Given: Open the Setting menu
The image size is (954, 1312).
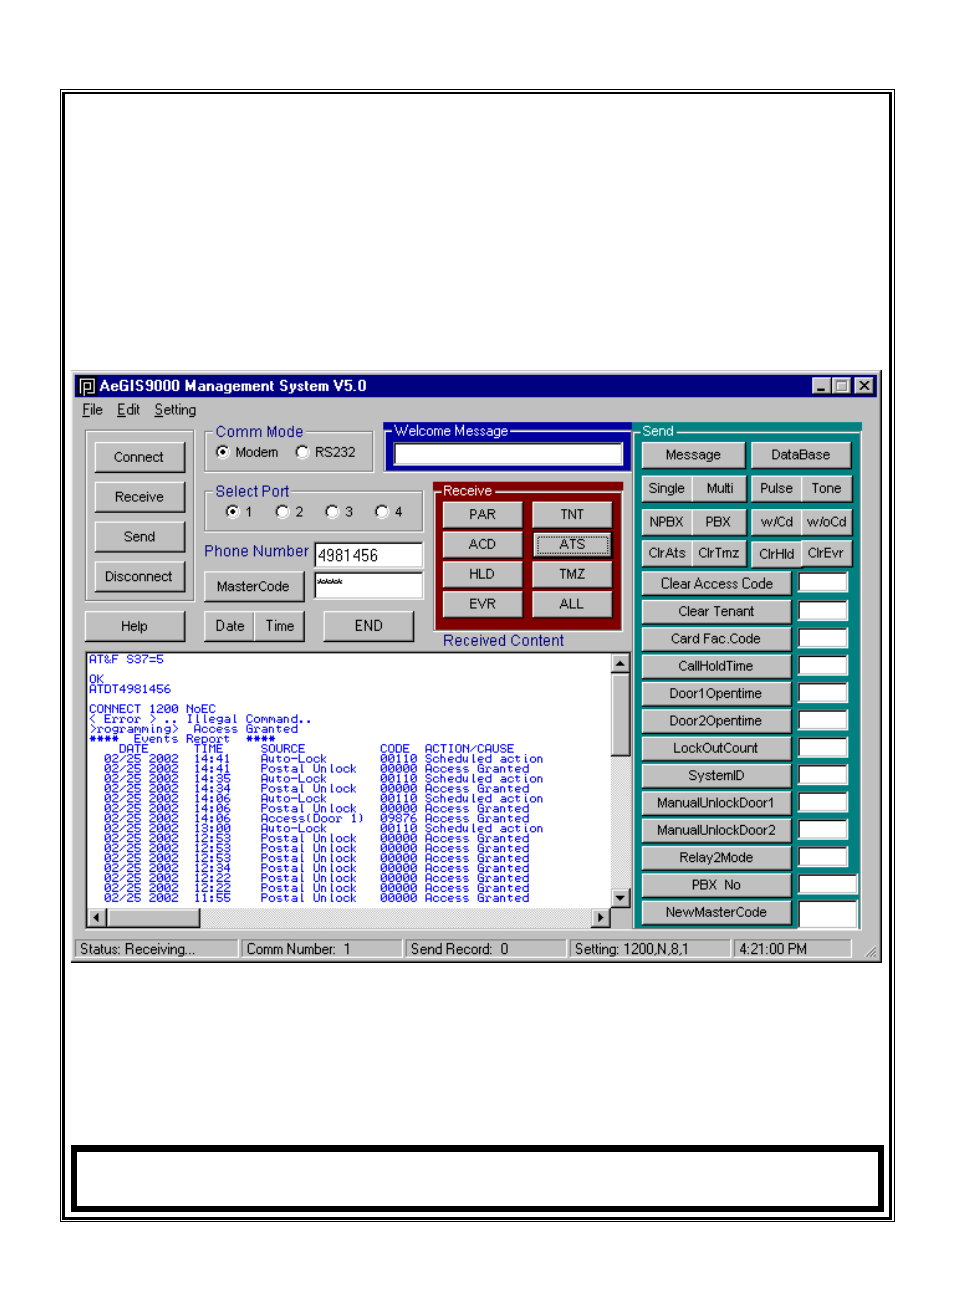Looking at the screenshot, I should coord(175,410).
